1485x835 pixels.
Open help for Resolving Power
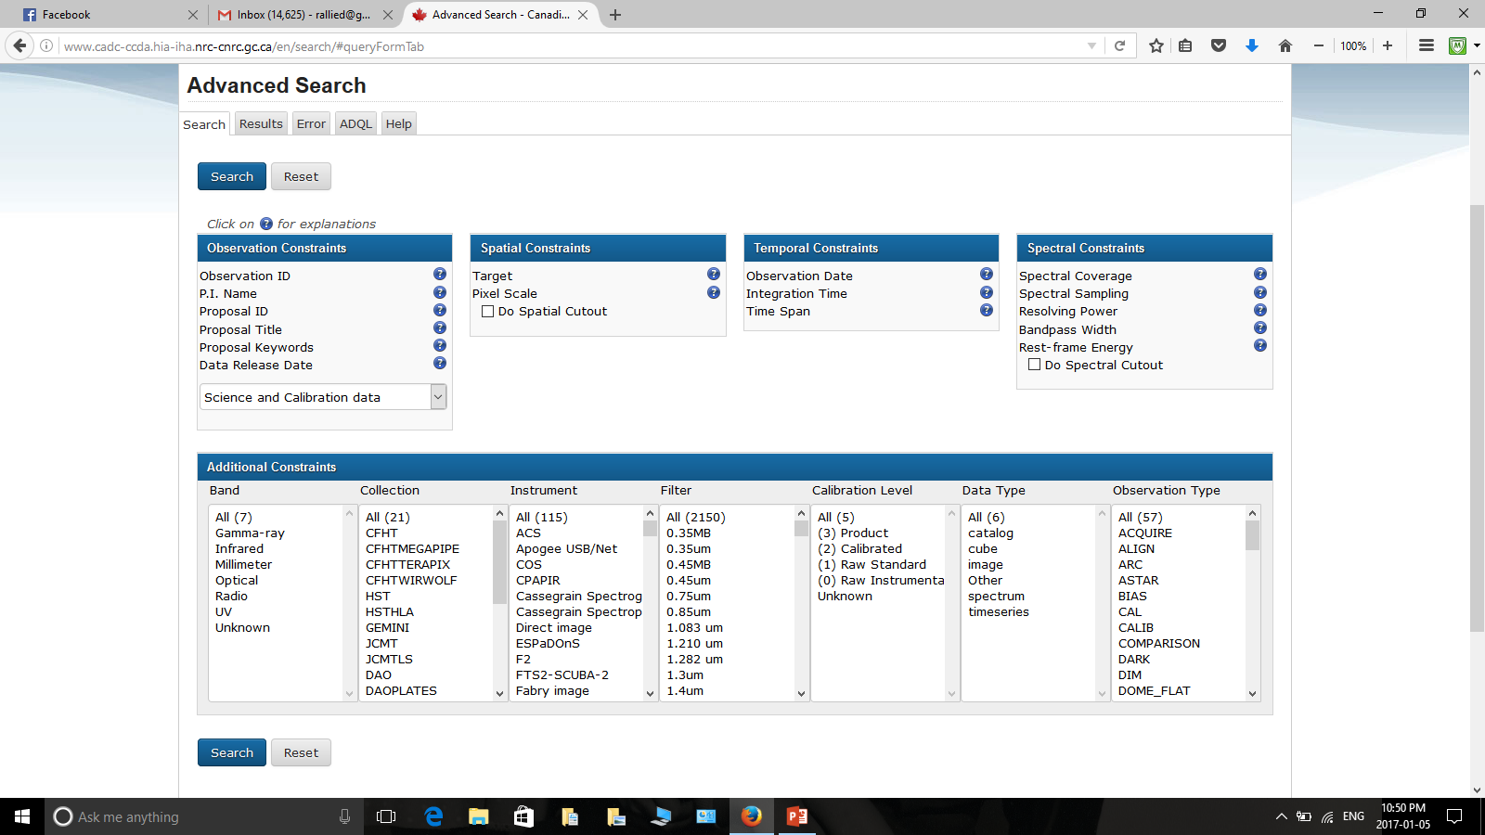pos(1260,310)
